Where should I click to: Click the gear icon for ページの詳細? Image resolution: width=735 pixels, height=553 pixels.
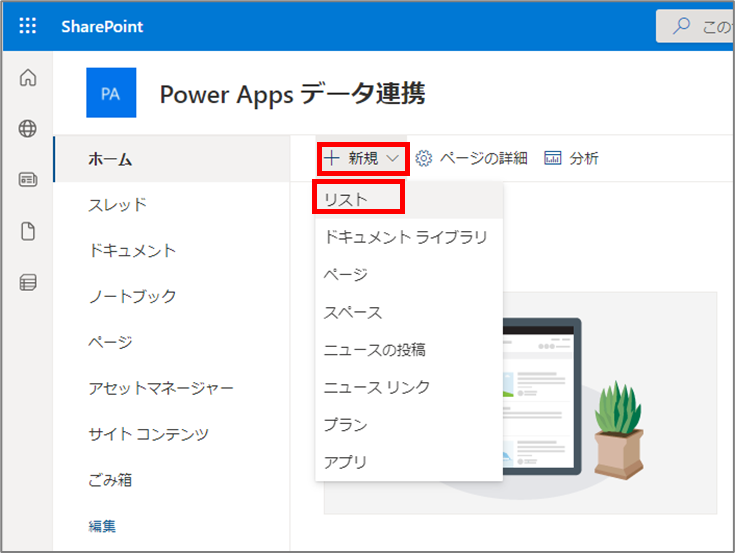click(424, 158)
